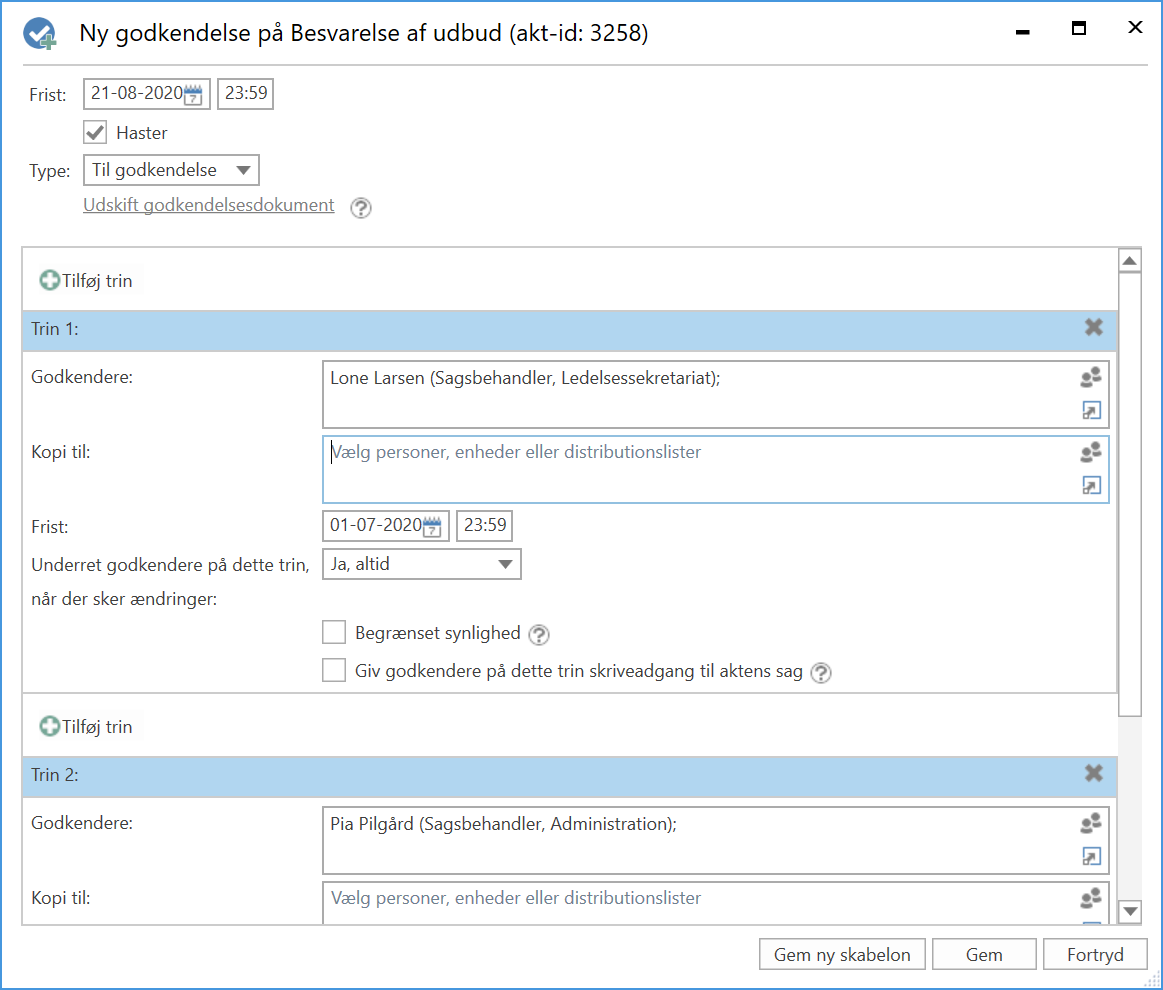
Task: Click Tilføj trin label above Trin 2
Action: click(97, 727)
